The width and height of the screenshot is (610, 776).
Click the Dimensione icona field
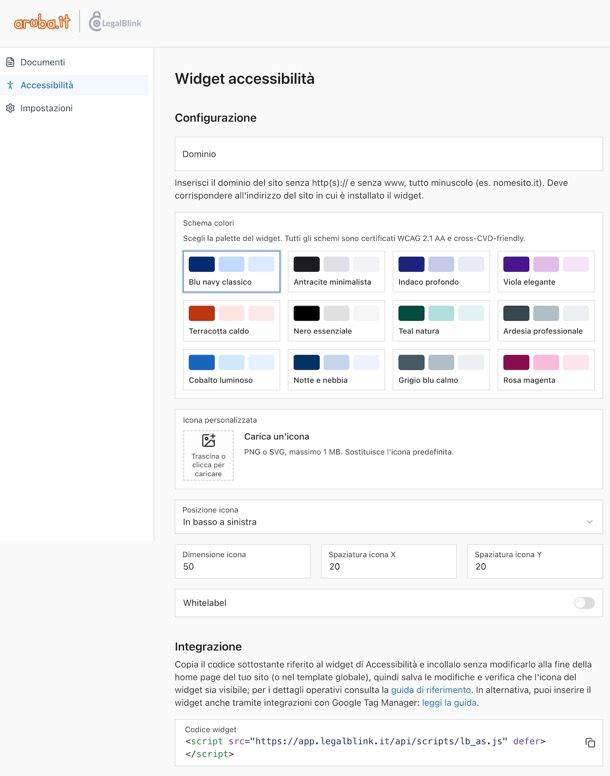pyautogui.click(x=243, y=561)
